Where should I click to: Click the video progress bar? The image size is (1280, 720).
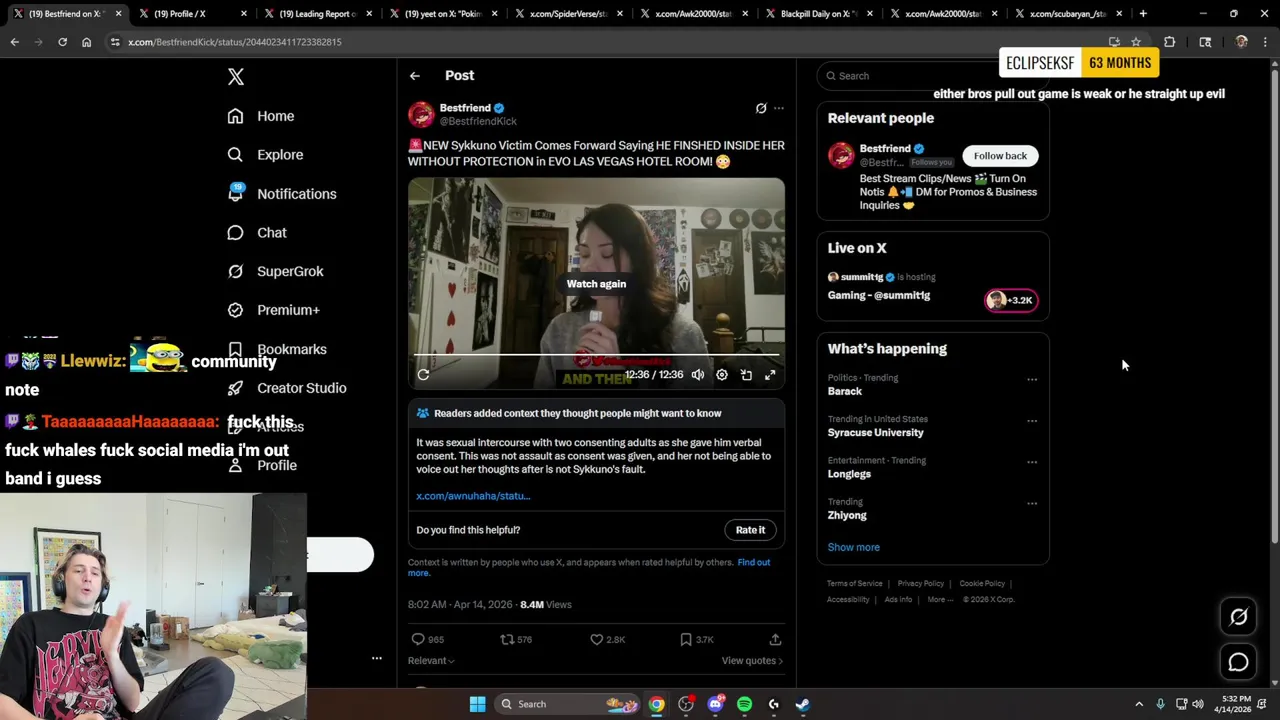[x=596, y=355]
